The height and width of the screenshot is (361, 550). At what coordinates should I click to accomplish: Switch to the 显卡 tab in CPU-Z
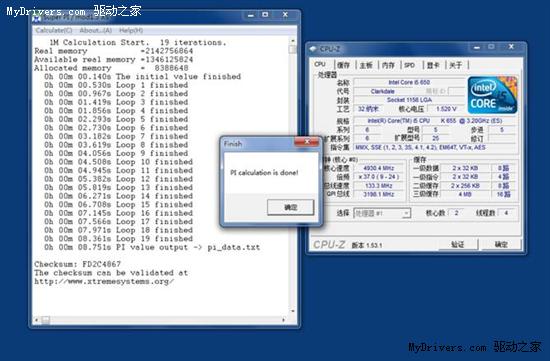(433, 65)
